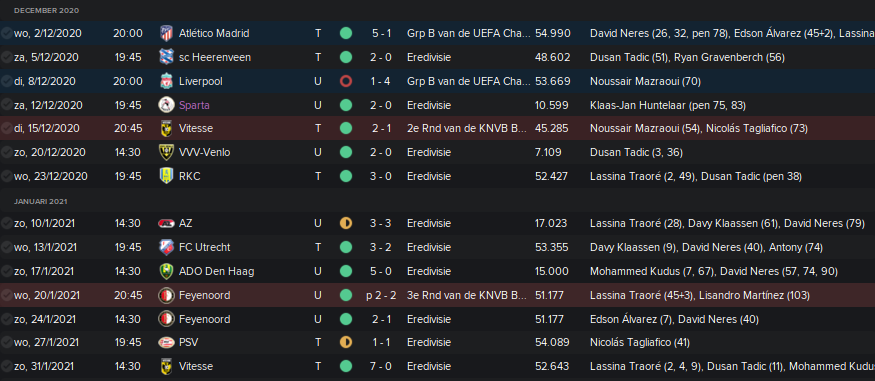Open the VVV-Venlo team name link
Image resolution: width=875 pixels, height=381 pixels.
click(204, 152)
